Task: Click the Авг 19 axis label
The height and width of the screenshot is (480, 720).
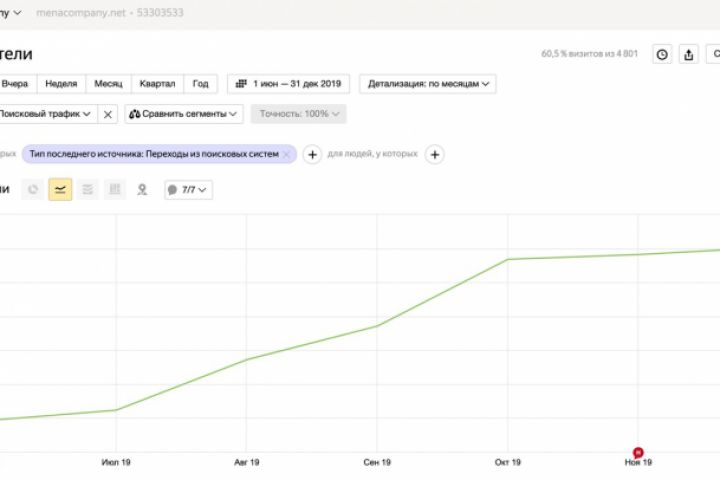Action: (247, 462)
